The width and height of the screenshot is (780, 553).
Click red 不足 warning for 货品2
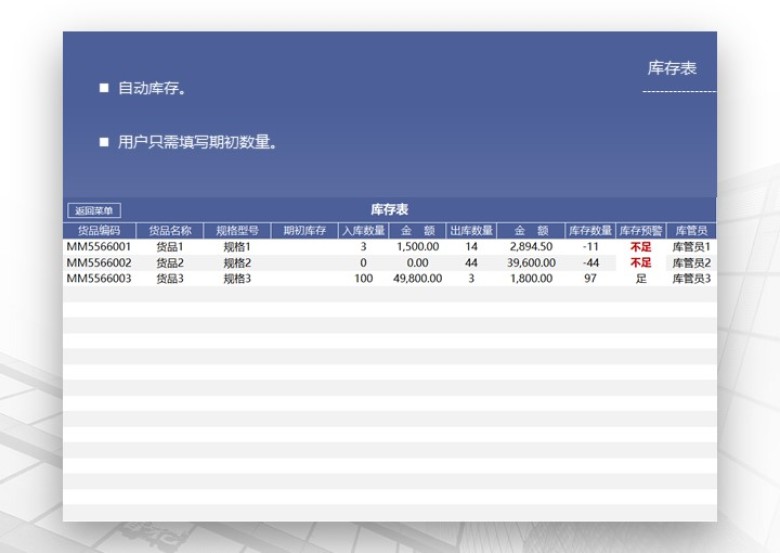(x=641, y=263)
